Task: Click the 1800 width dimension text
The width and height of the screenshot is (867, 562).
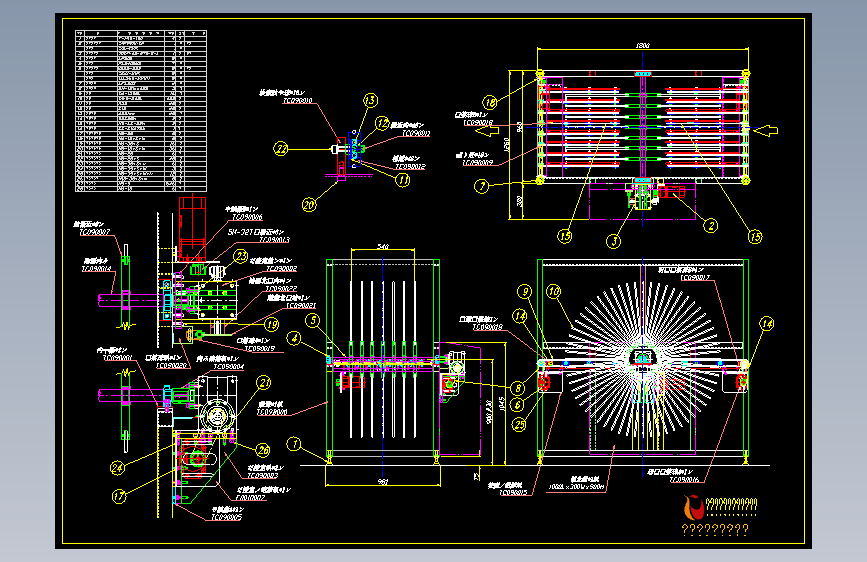Action: pos(643,45)
